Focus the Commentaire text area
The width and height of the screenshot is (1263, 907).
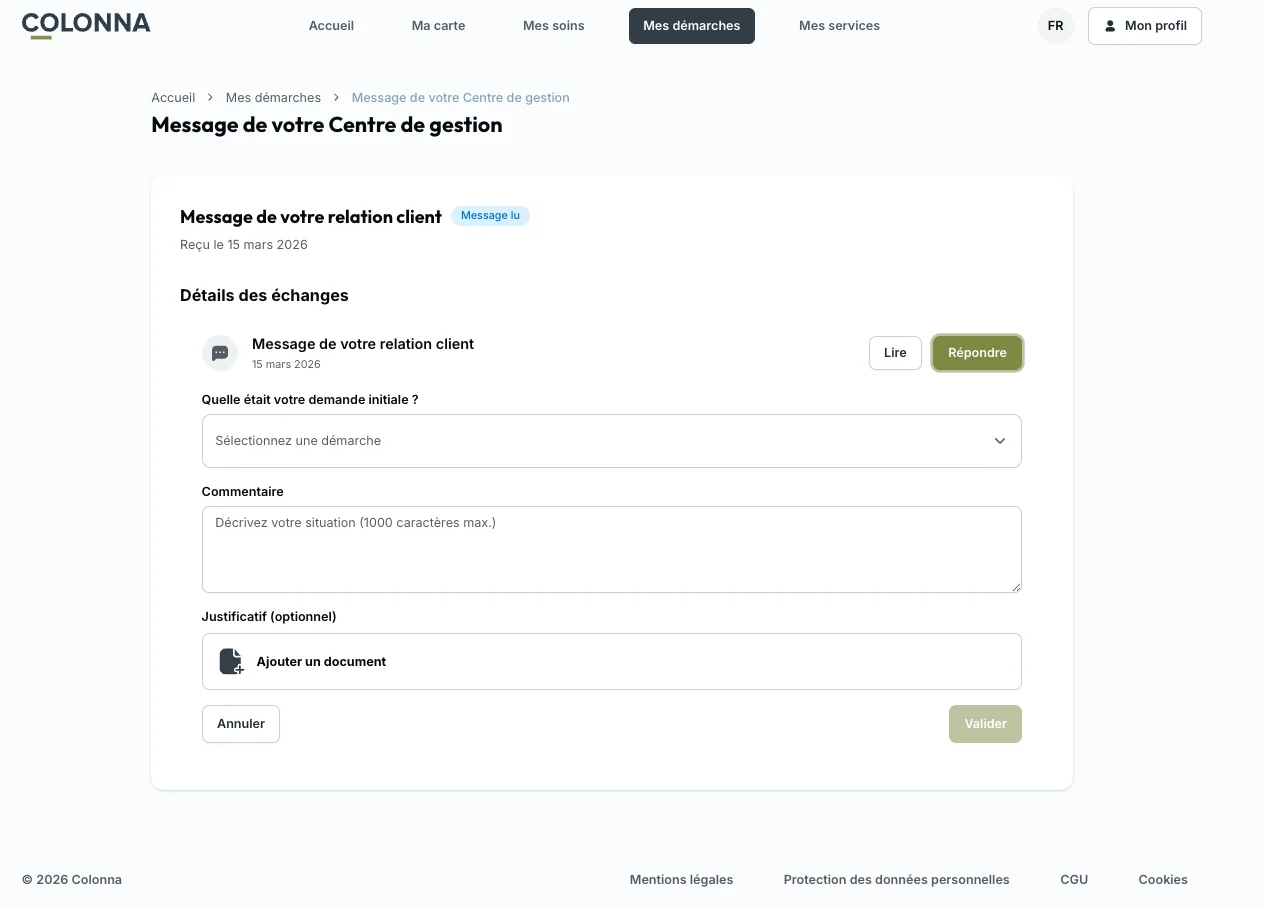pyautogui.click(x=611, y=549)
